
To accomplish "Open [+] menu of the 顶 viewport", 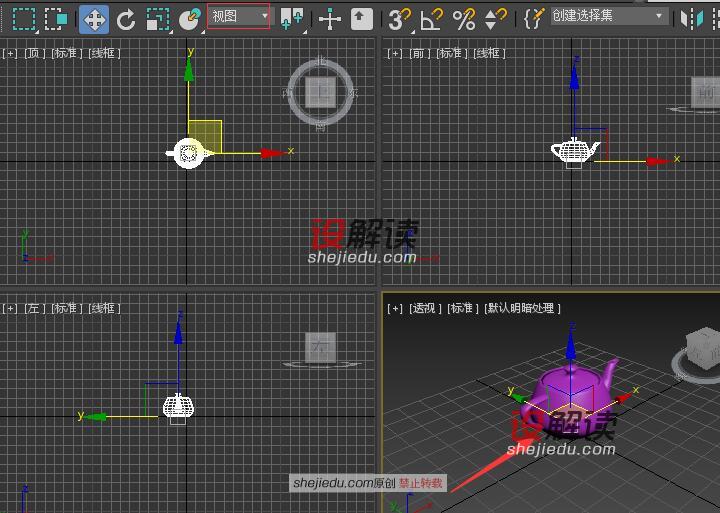I will [10, 53].
